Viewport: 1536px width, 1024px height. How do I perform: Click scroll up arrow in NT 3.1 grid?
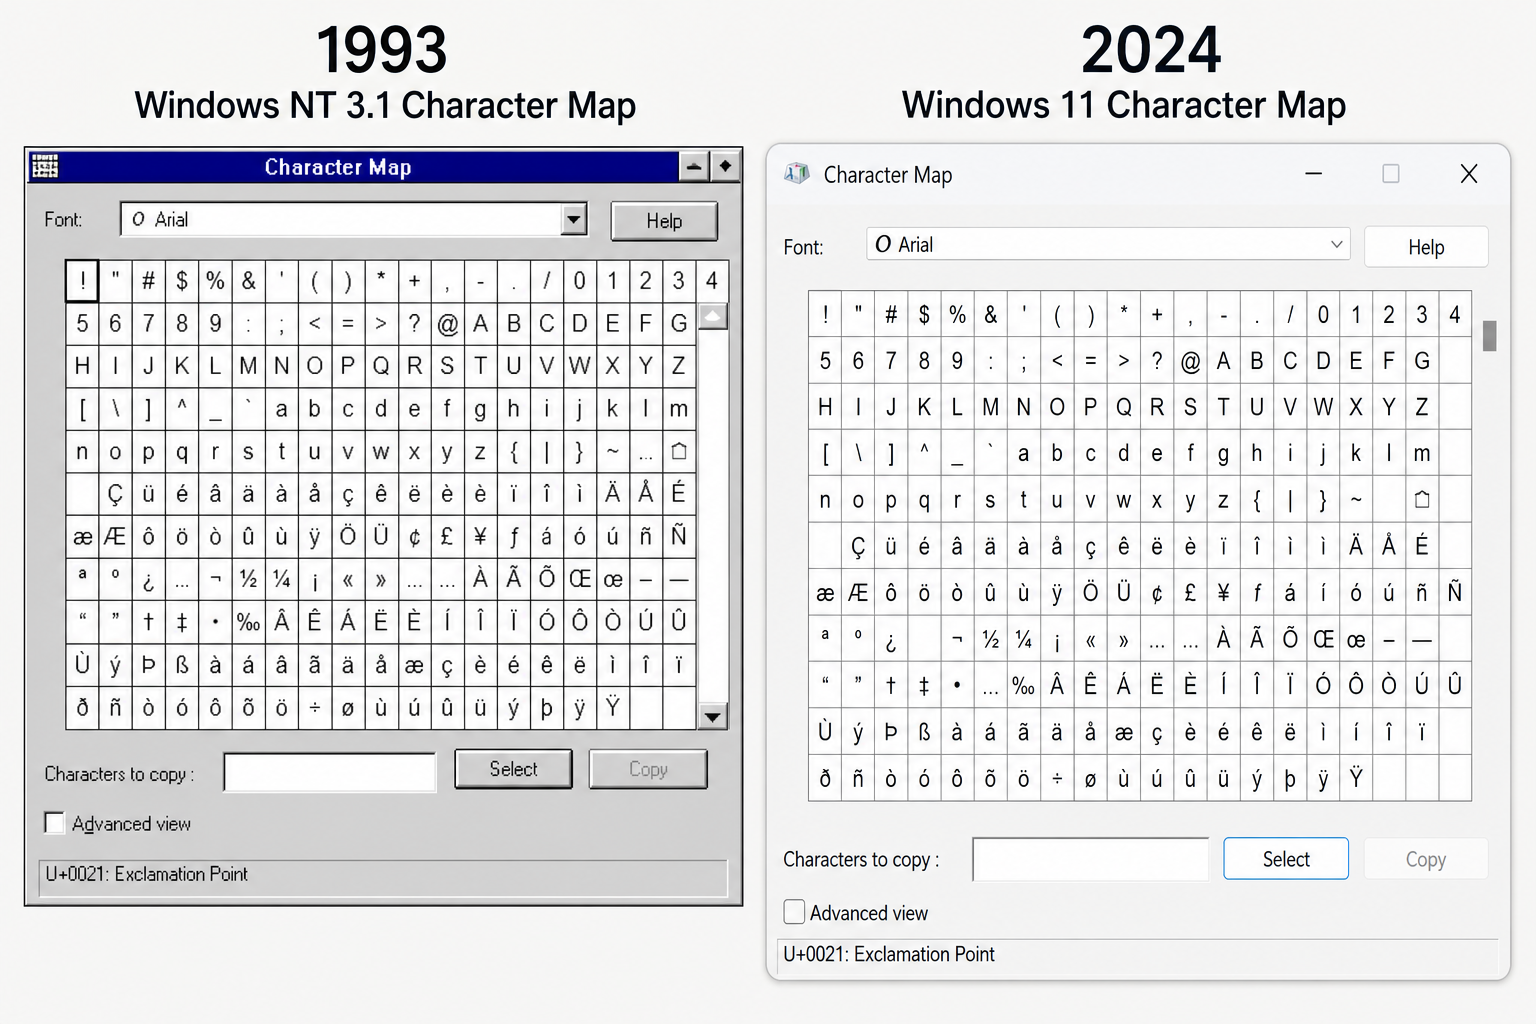713,317
